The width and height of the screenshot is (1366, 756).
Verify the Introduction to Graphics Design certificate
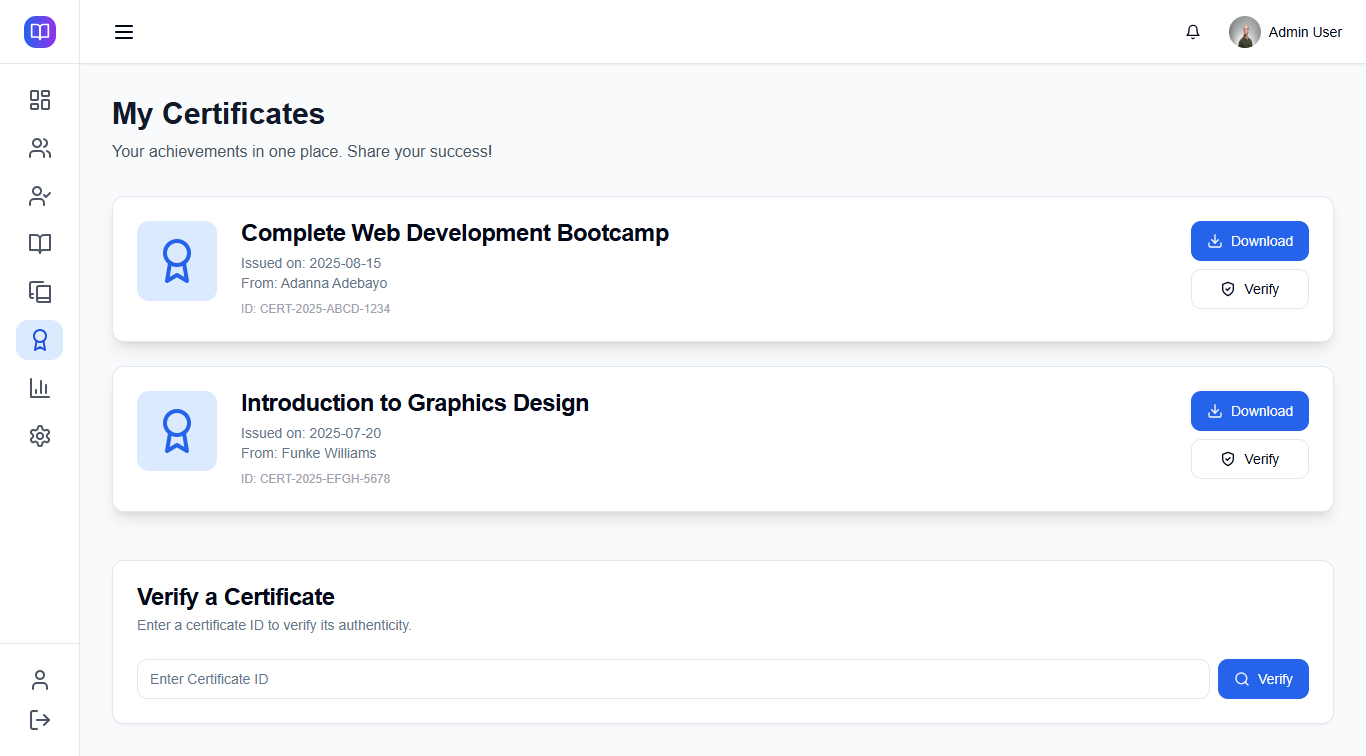(1249, 459)
